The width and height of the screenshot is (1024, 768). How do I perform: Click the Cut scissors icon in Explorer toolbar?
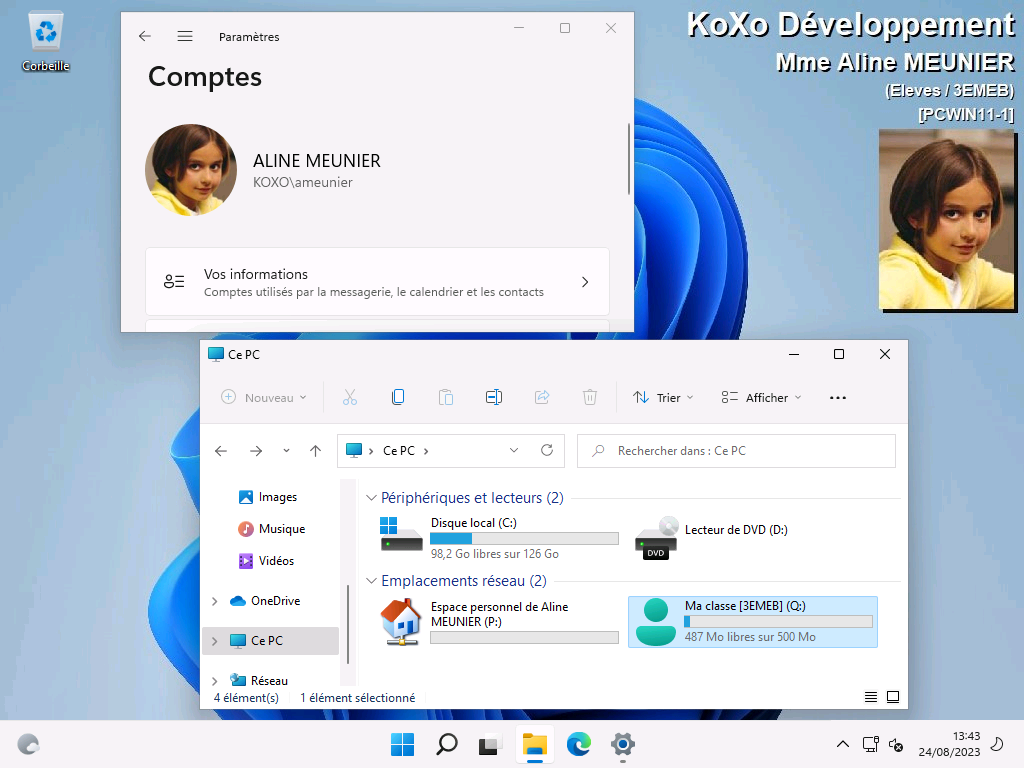point(349,397)
